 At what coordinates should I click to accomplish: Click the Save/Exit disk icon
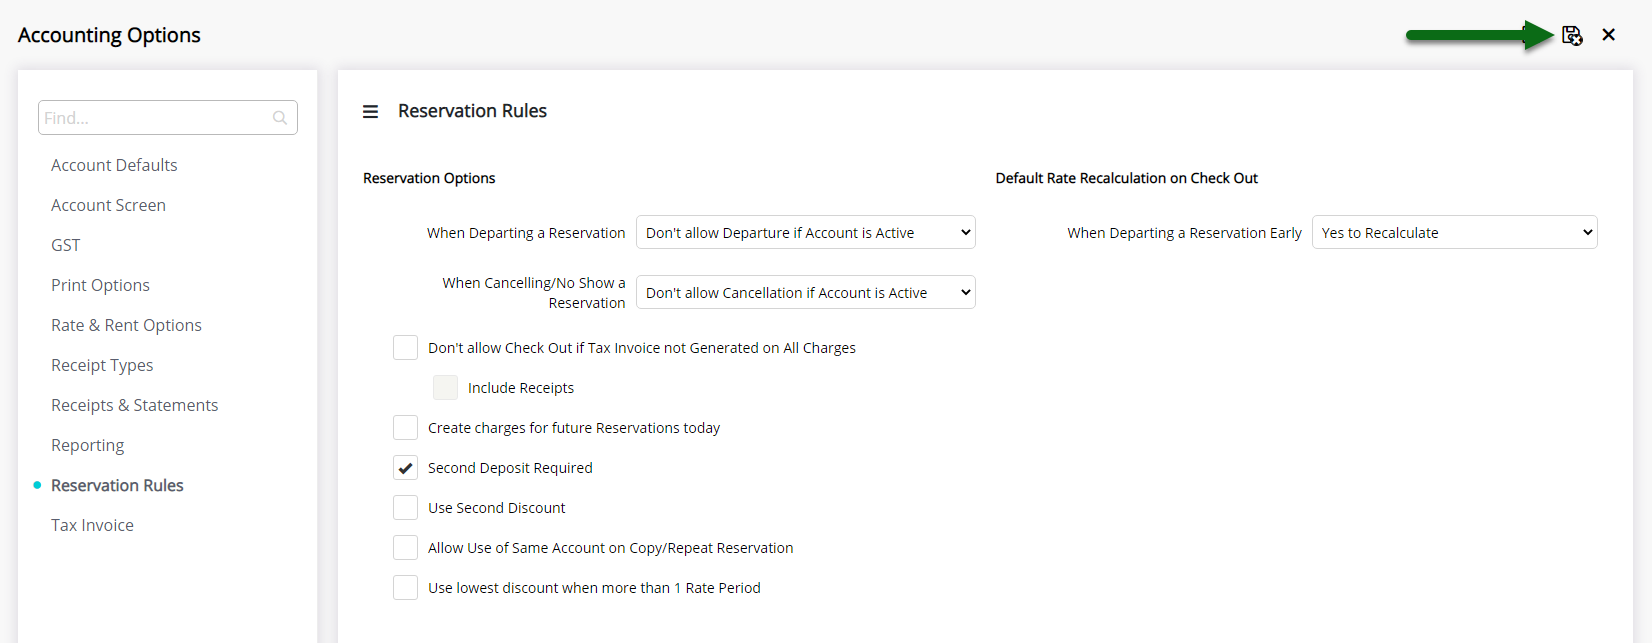pyautogui.click(x=1572, y=35)
